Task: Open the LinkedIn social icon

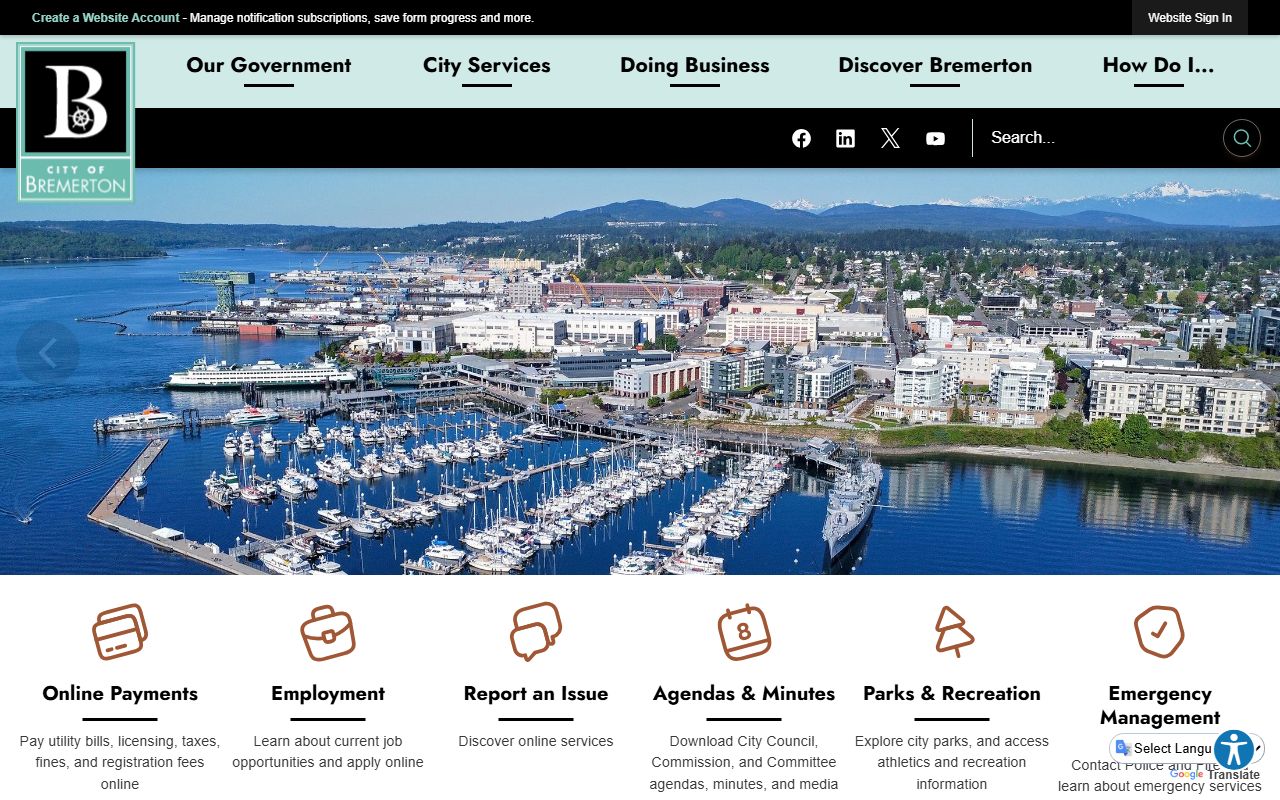Action: pyautogui.click(x=845, y=138)
